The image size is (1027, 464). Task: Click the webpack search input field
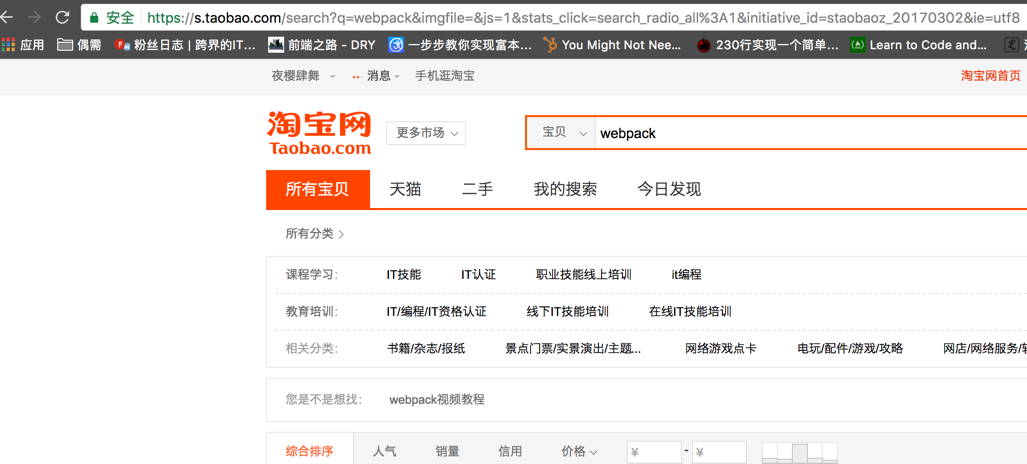811,134
